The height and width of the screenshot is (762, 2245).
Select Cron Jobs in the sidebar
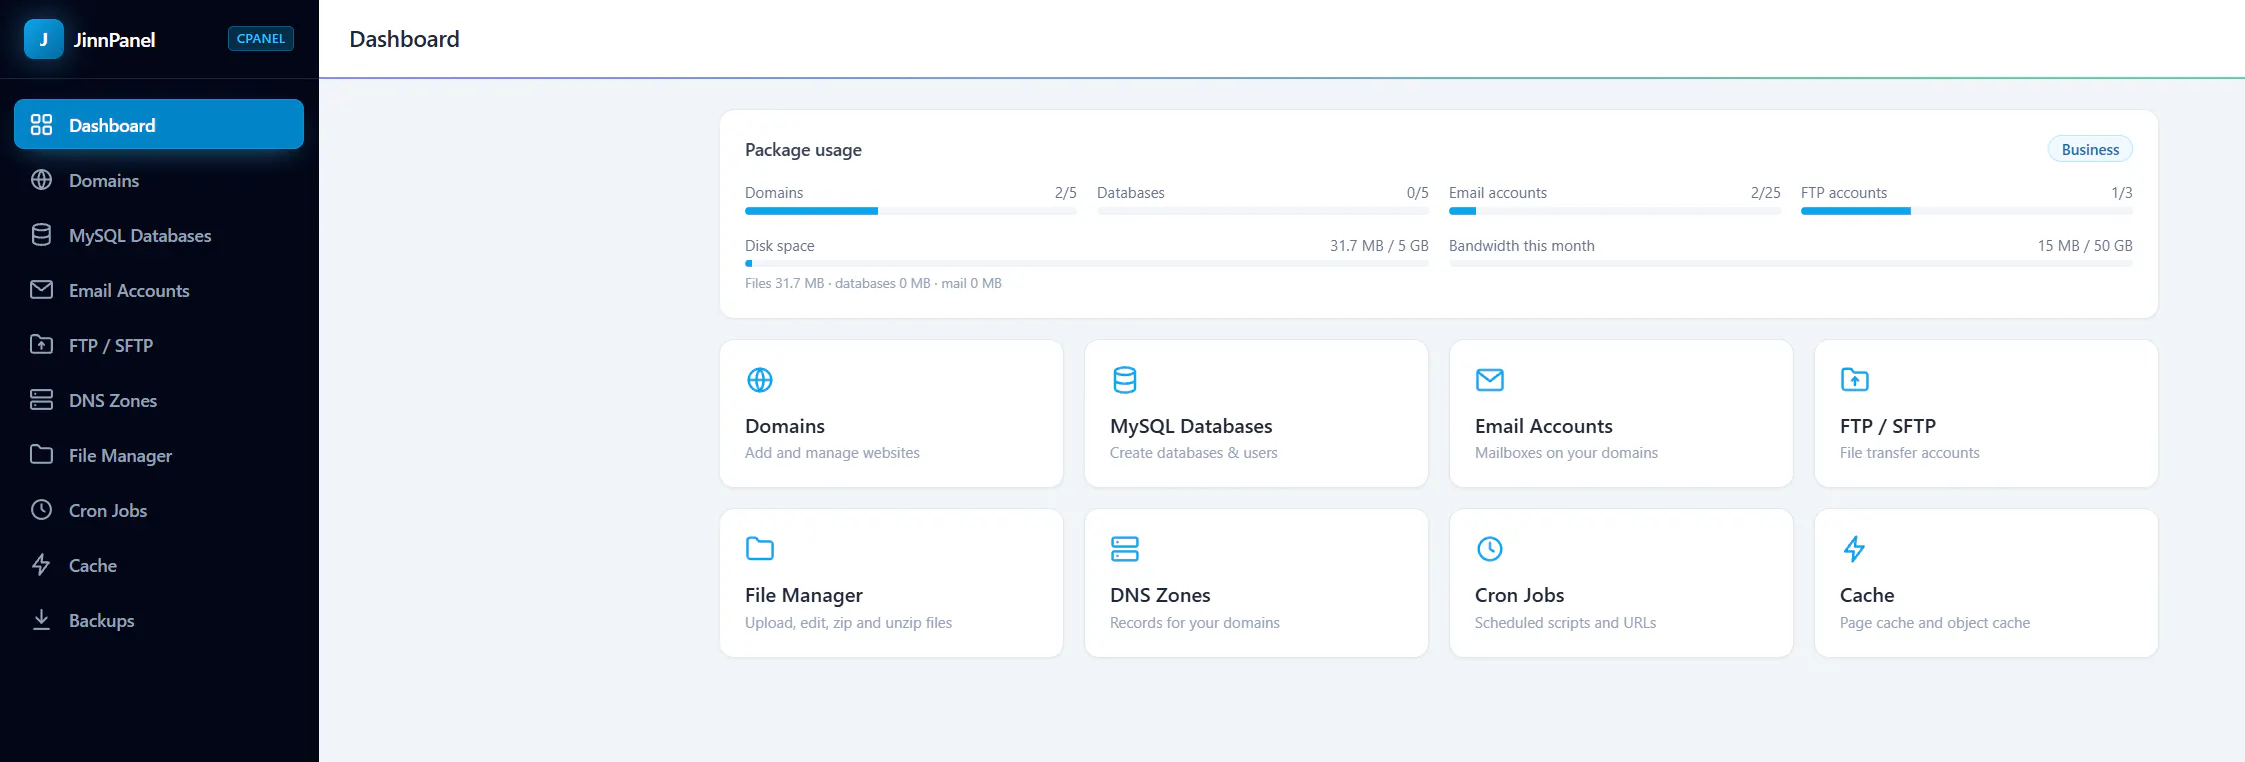tap(159, 510)
